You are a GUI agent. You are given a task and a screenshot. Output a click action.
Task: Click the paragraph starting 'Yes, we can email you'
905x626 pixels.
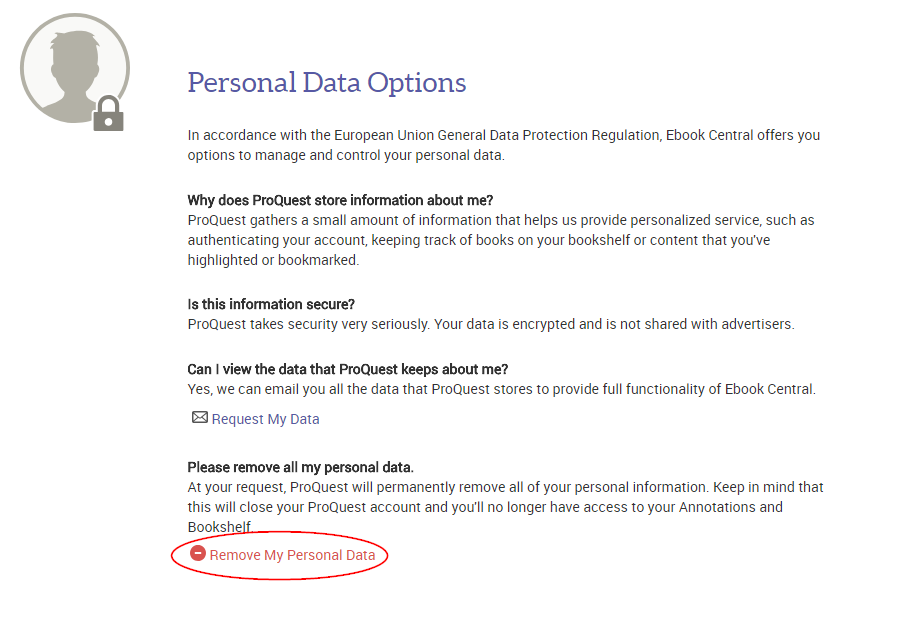[501, 389]
